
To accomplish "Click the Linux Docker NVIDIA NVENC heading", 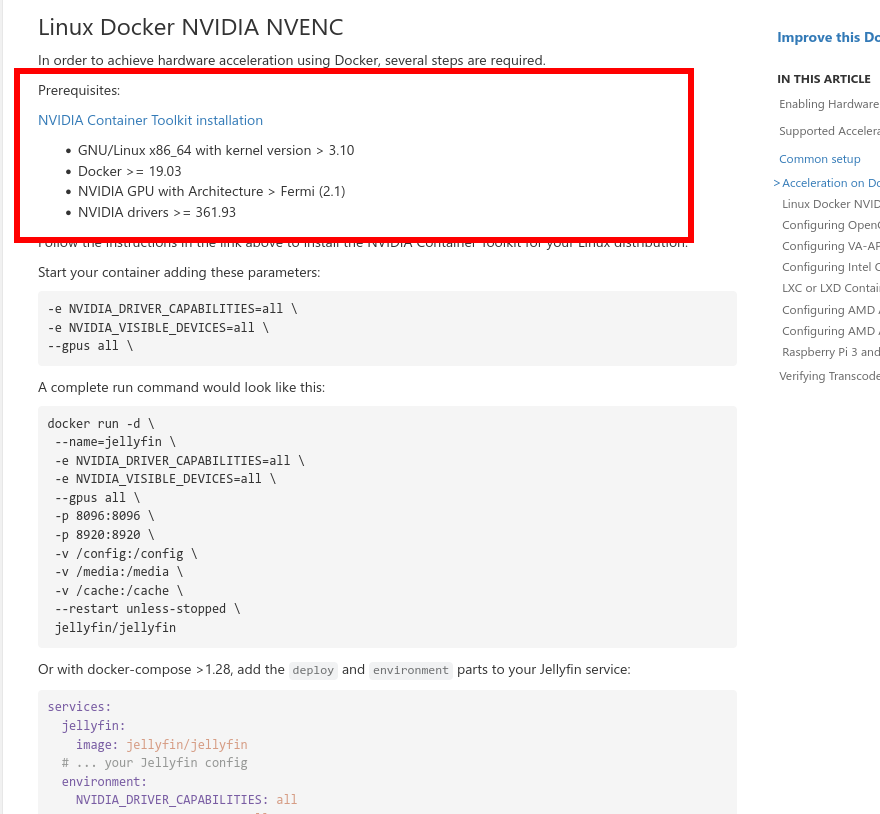I will [190, 28].
